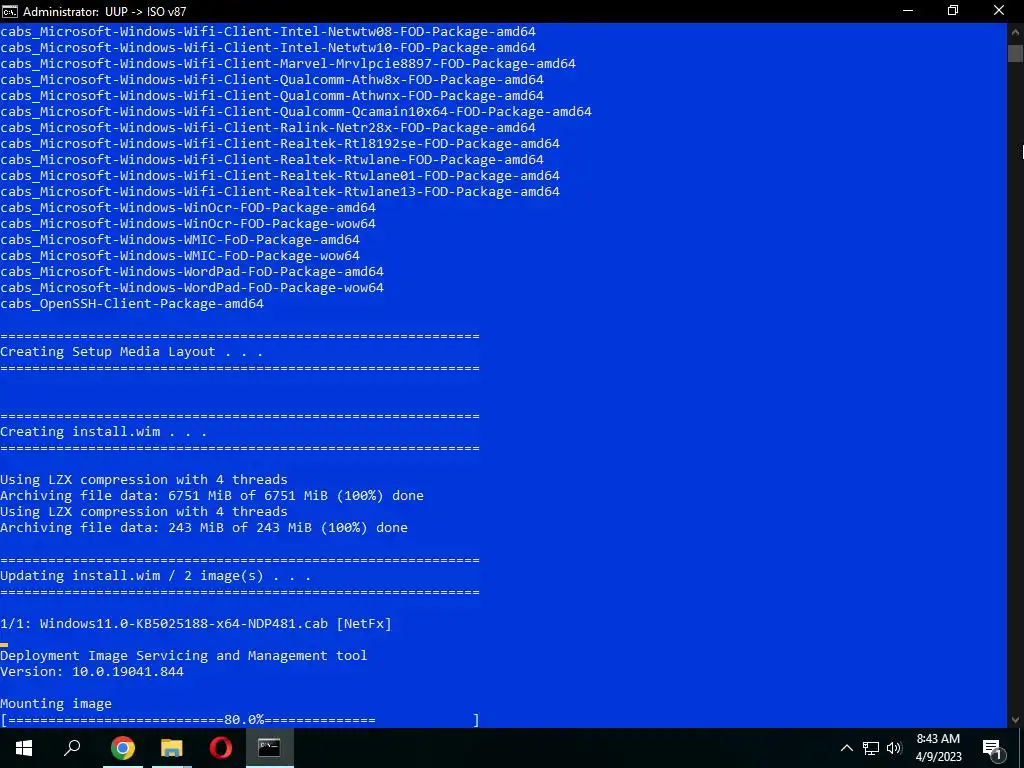Click 'Deployment Image Servicing and Management tool'
The width and height of the screenshot is (1024, 768).
coord(184,656)
